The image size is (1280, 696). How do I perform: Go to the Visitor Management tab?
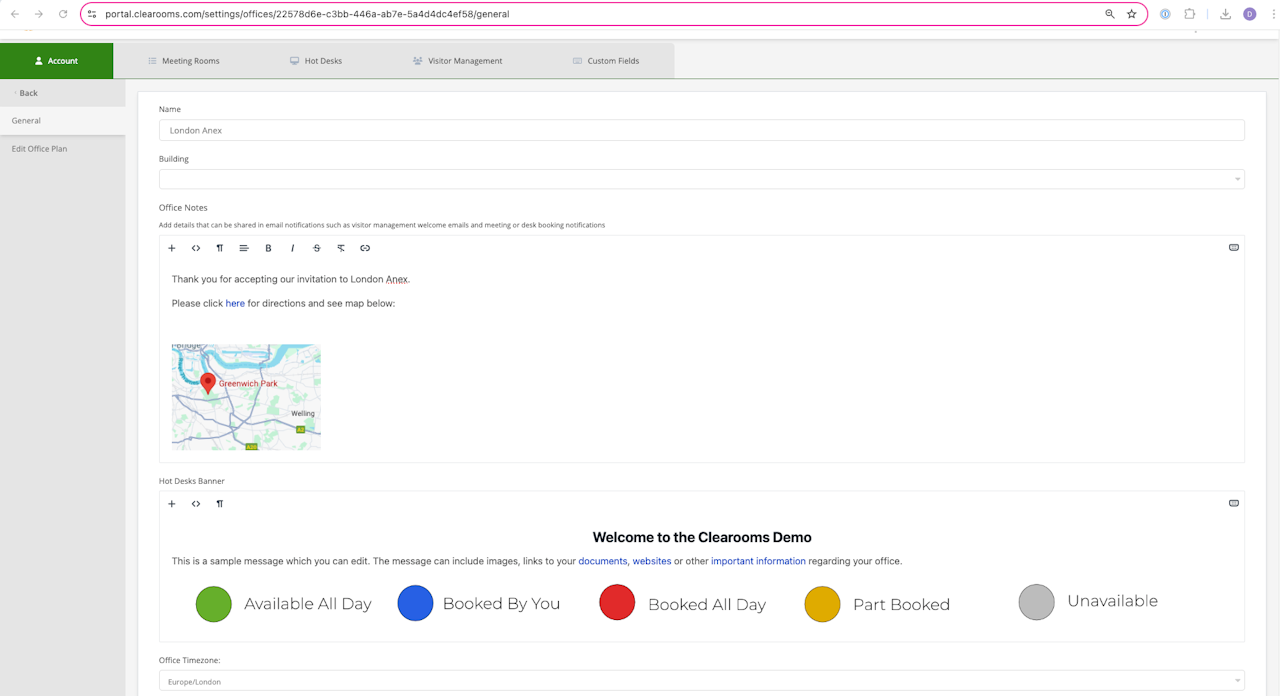457,61
